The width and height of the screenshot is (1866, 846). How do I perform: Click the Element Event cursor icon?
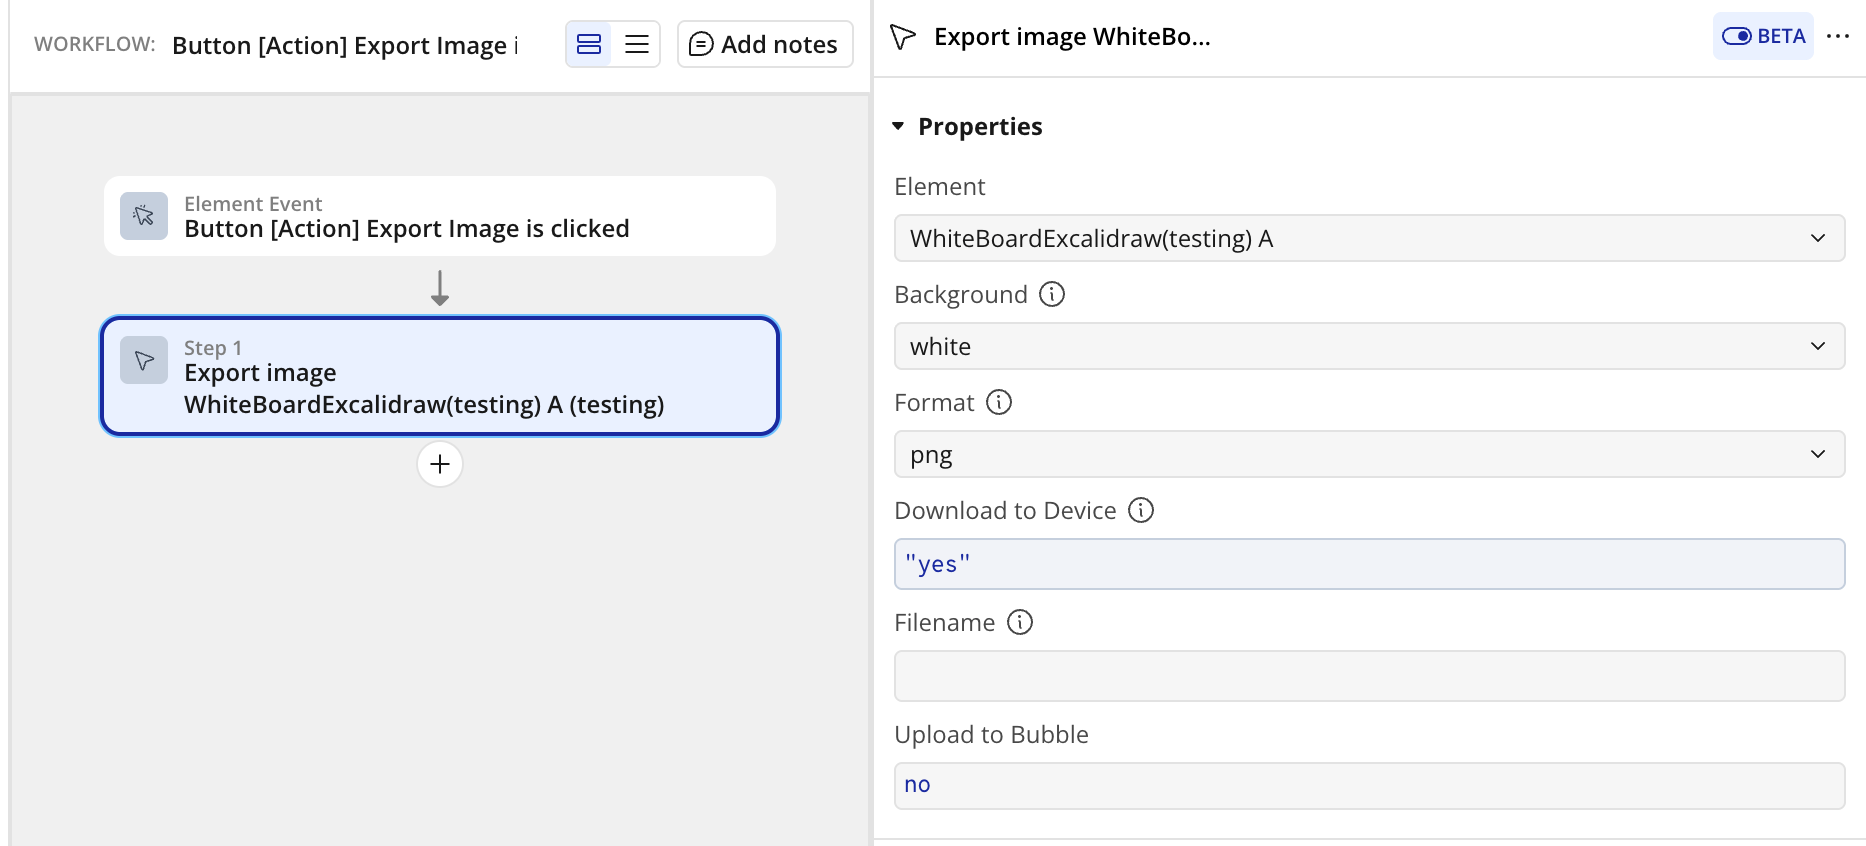pos(144,216)
